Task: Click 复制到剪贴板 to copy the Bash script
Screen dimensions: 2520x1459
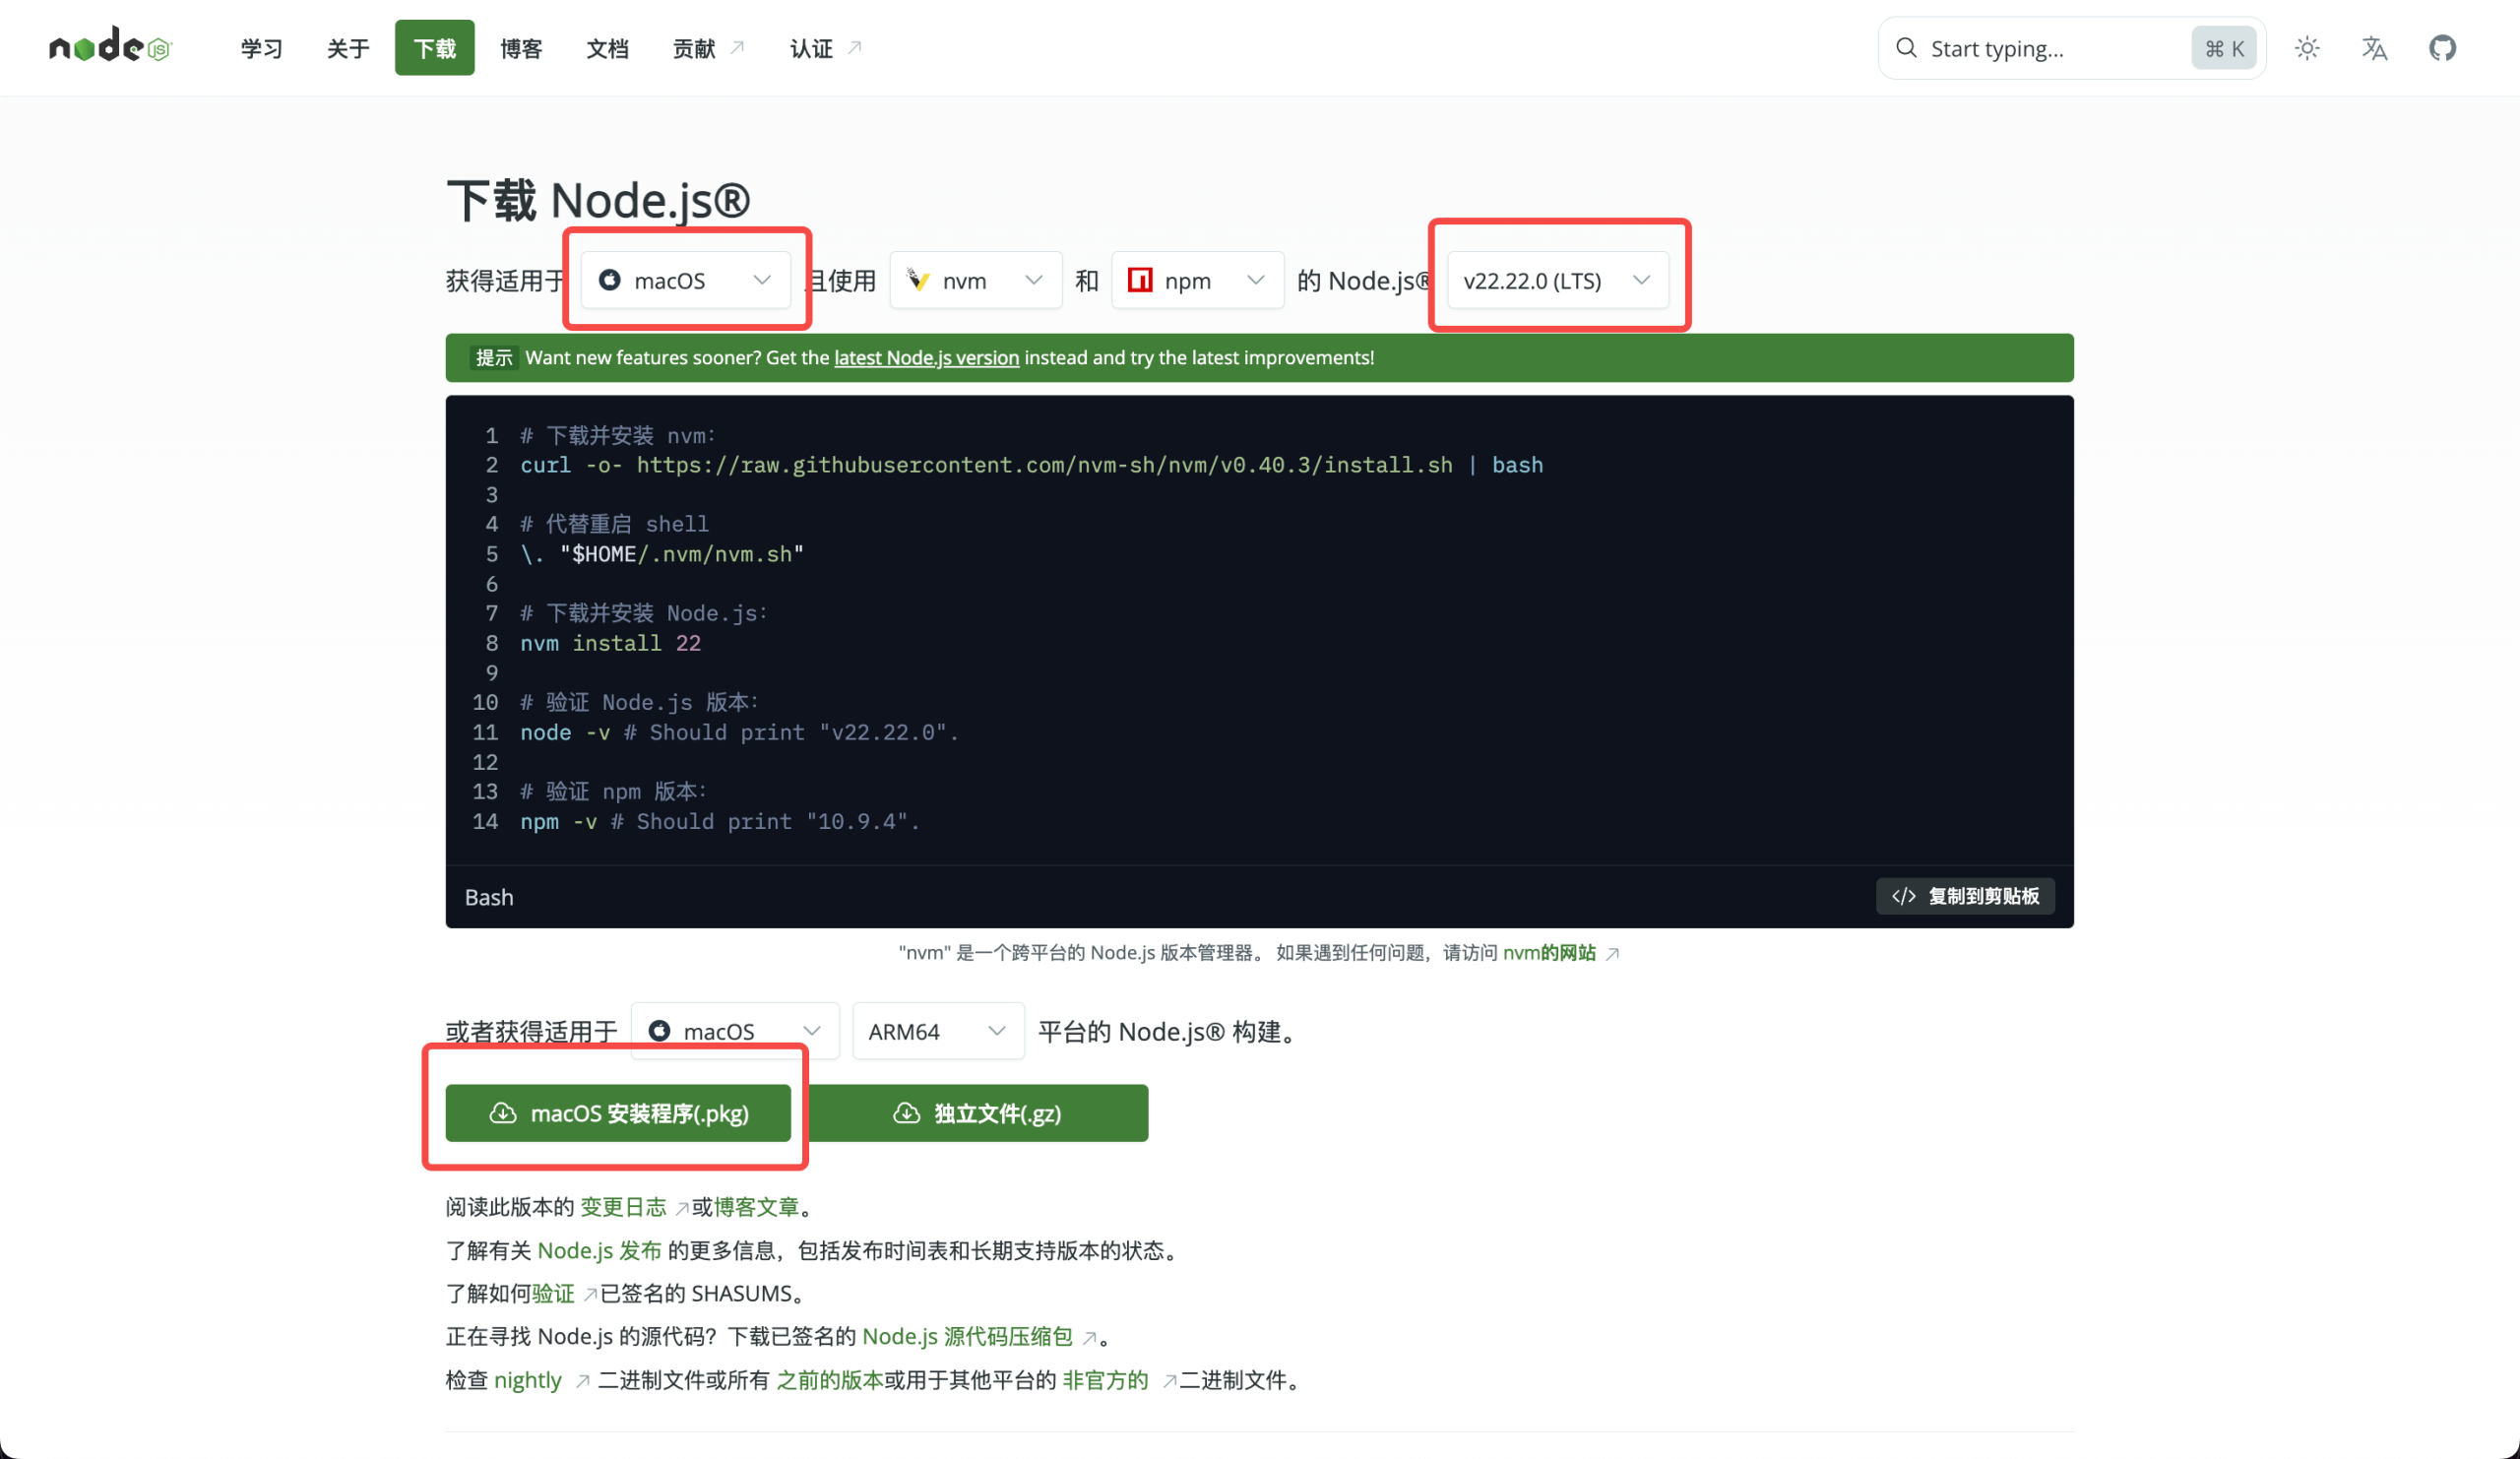Action: pos(1963,896)
